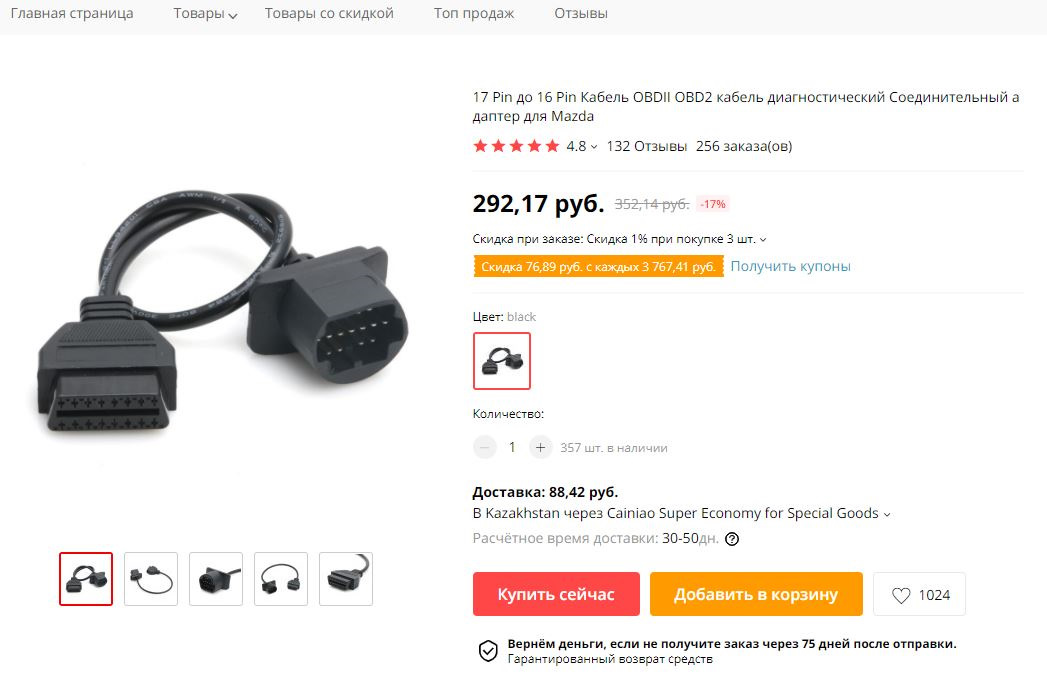Expand the quantity discount details chevron
1047x696 pixels.
(x=763, y=240)
